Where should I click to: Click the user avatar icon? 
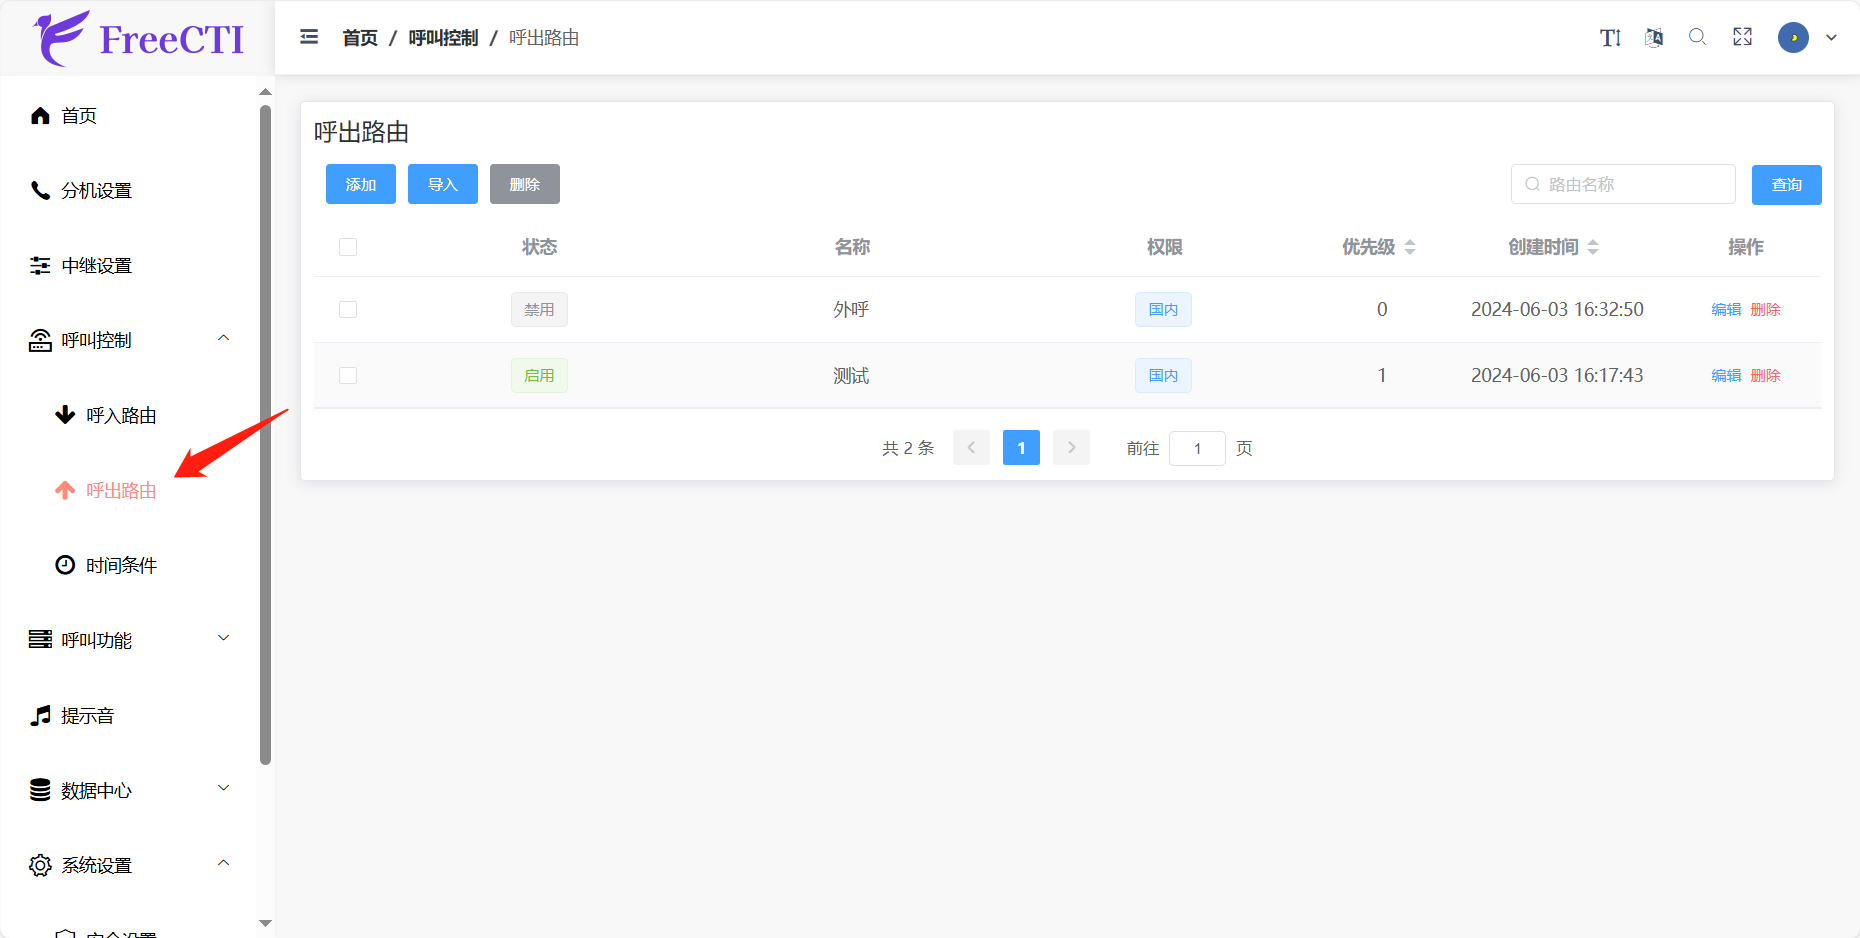1793,38
